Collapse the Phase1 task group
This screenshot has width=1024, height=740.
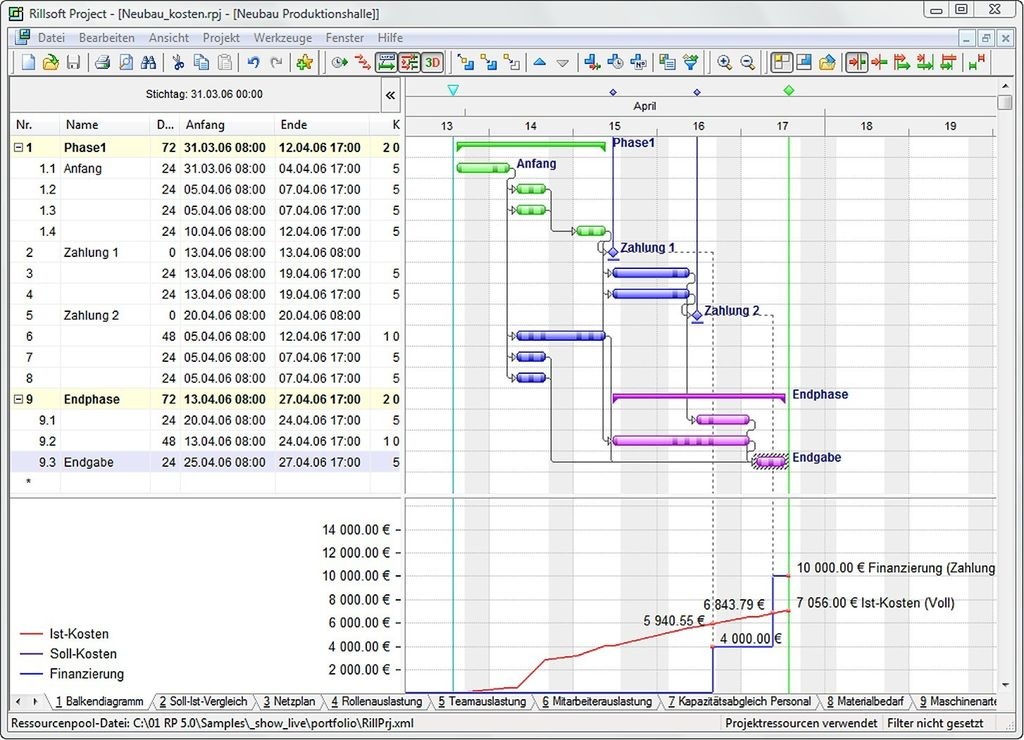click(x=18, y=146)
